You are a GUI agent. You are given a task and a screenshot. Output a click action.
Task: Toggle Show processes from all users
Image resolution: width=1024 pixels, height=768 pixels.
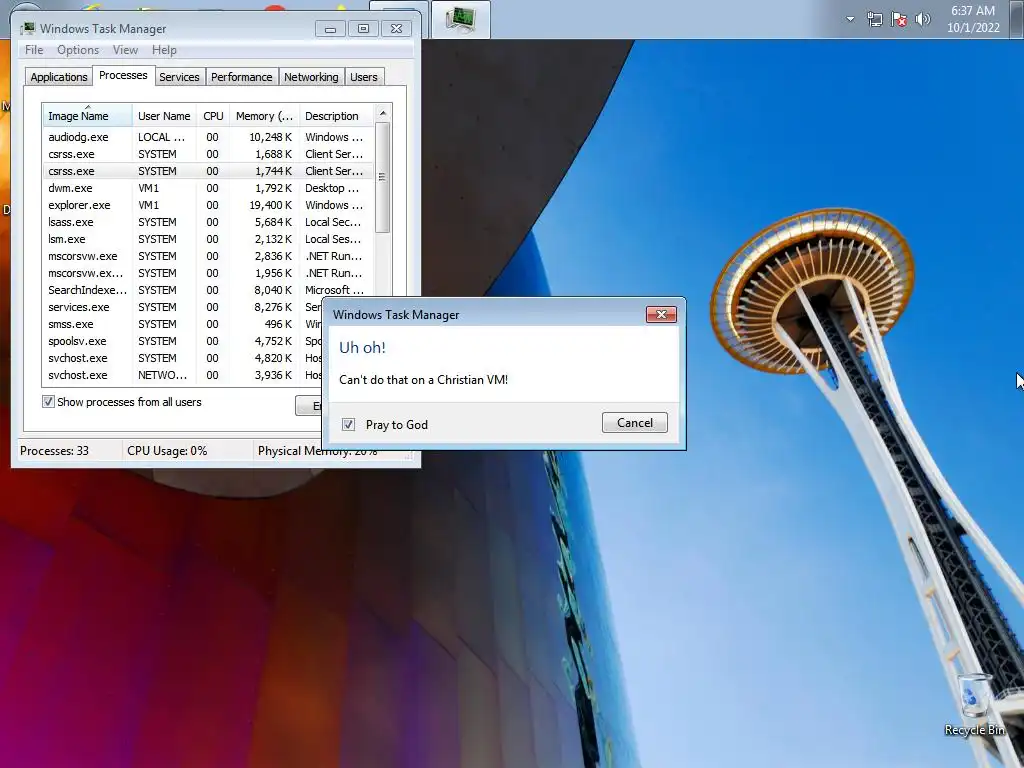pos(48,402)
